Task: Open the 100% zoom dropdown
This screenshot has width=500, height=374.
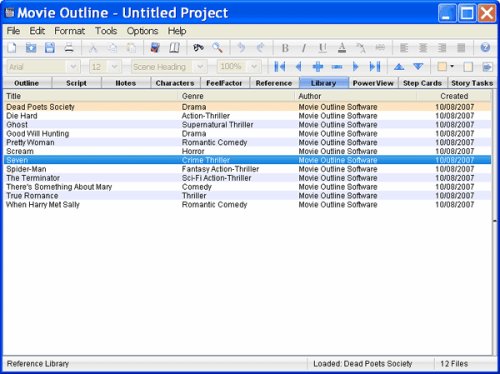Action: click(x=254, y=67)
